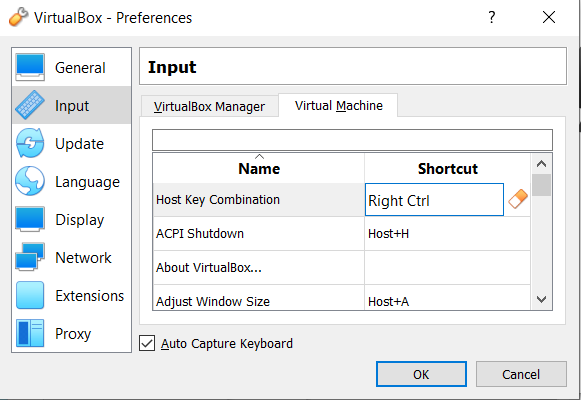
Task: Open the Language globe icon
Action: tap(30, 181)
